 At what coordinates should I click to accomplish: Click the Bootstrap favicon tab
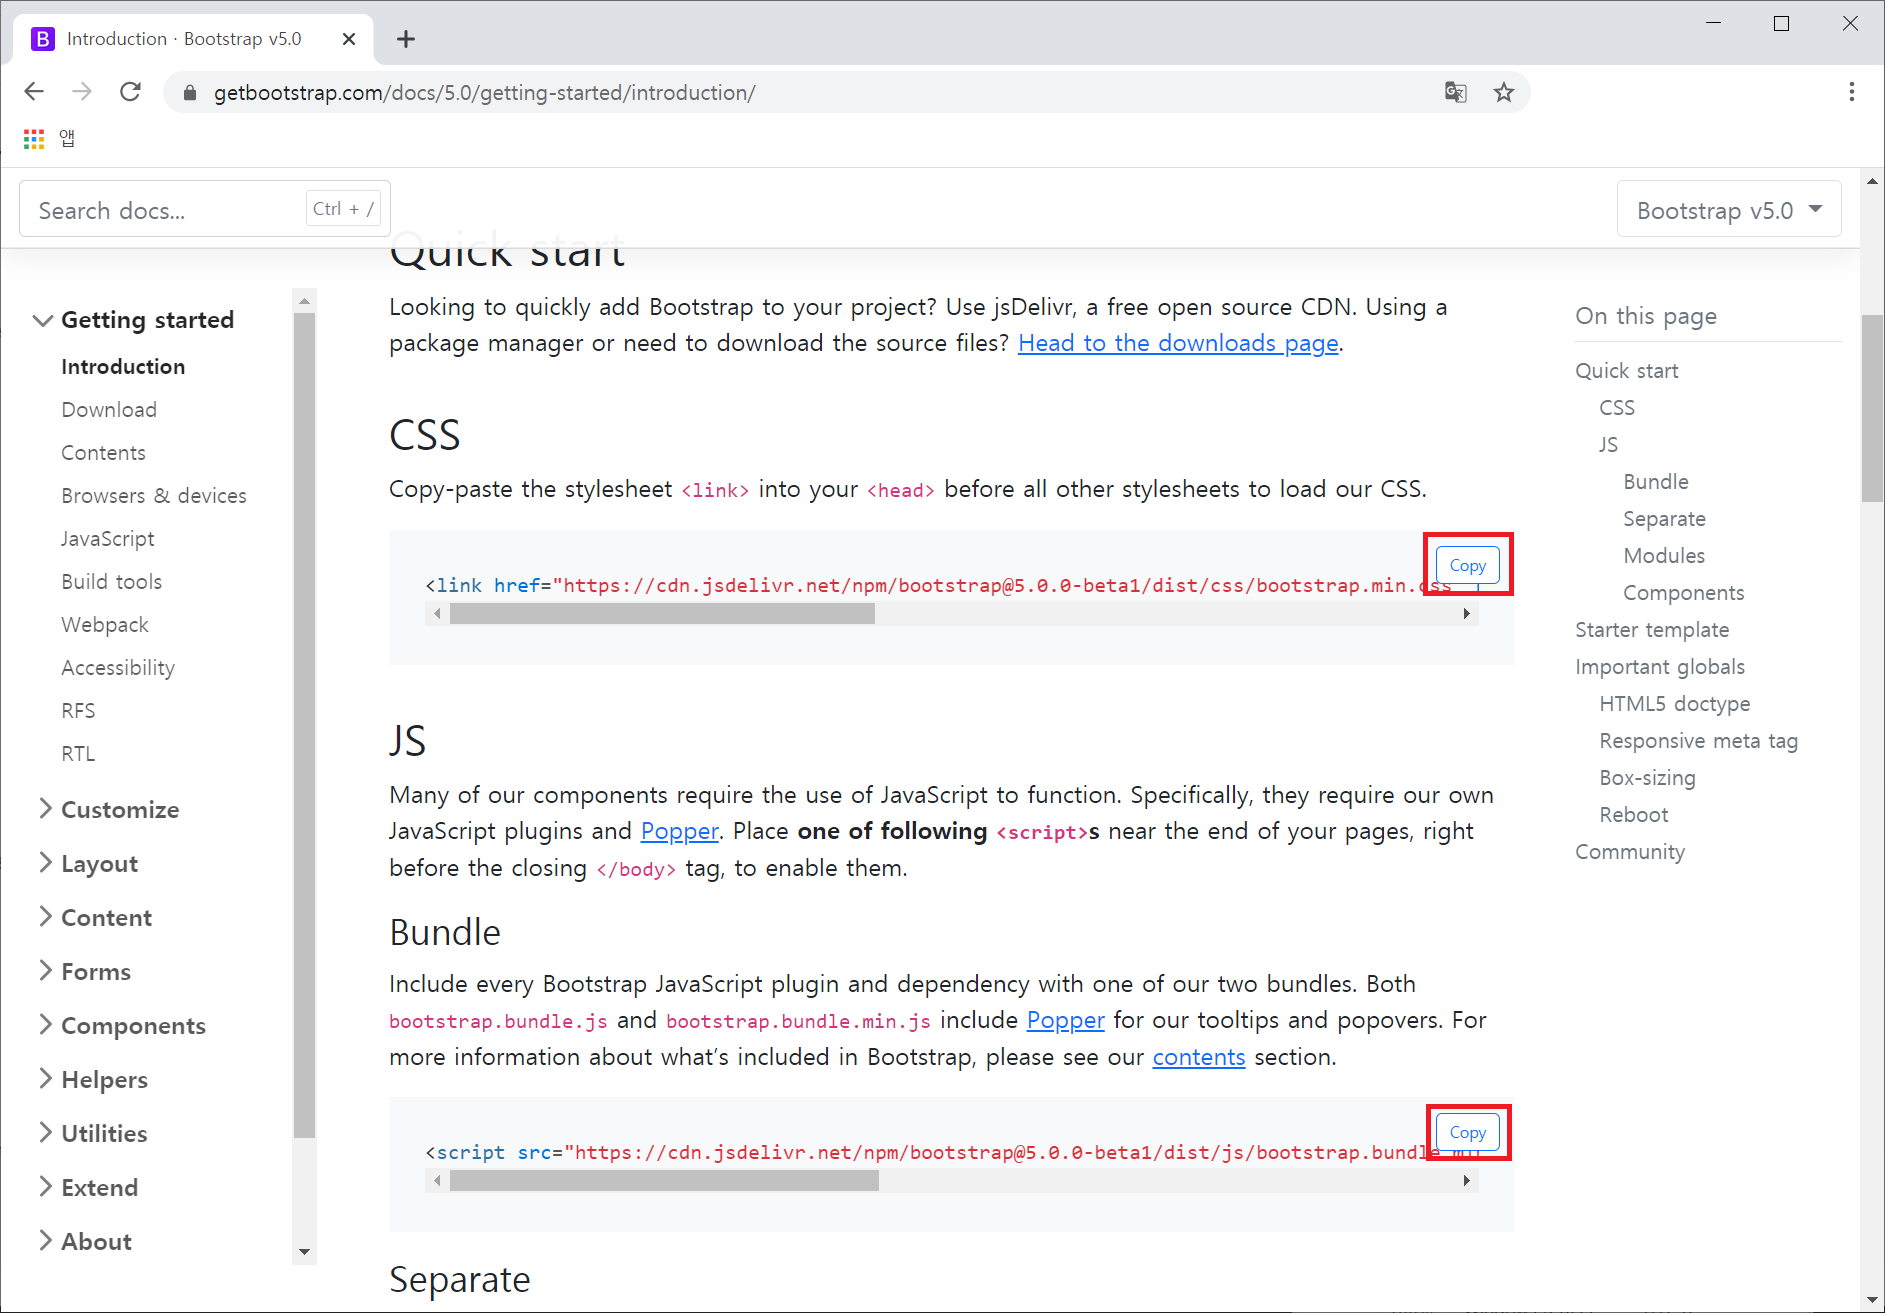43,39
